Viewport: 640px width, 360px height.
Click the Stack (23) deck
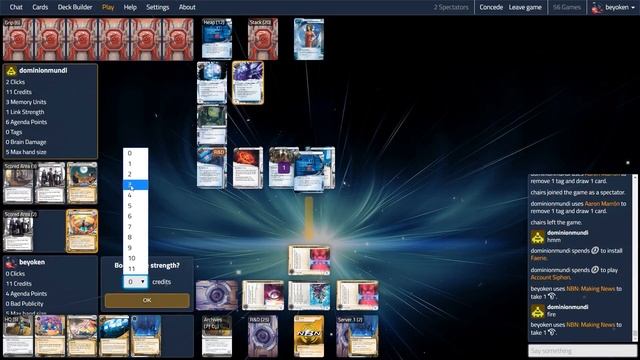click(x=263, y=39)
